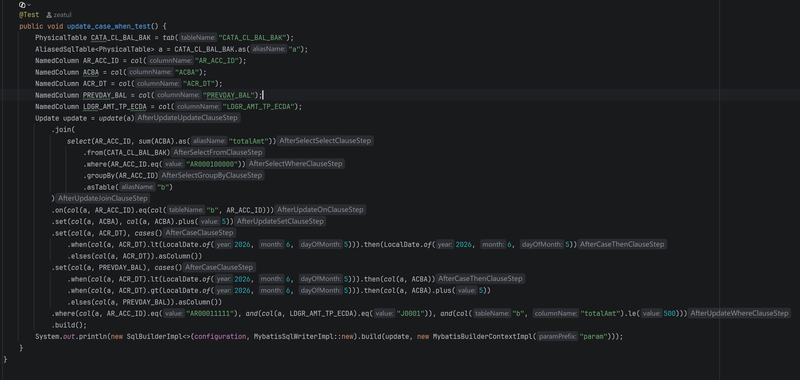The height and width of the screenshot is (380, 800).
Task: Click the AfterUpdateOnClauseStep inlay hint
Action: click(x=320, y=210)
